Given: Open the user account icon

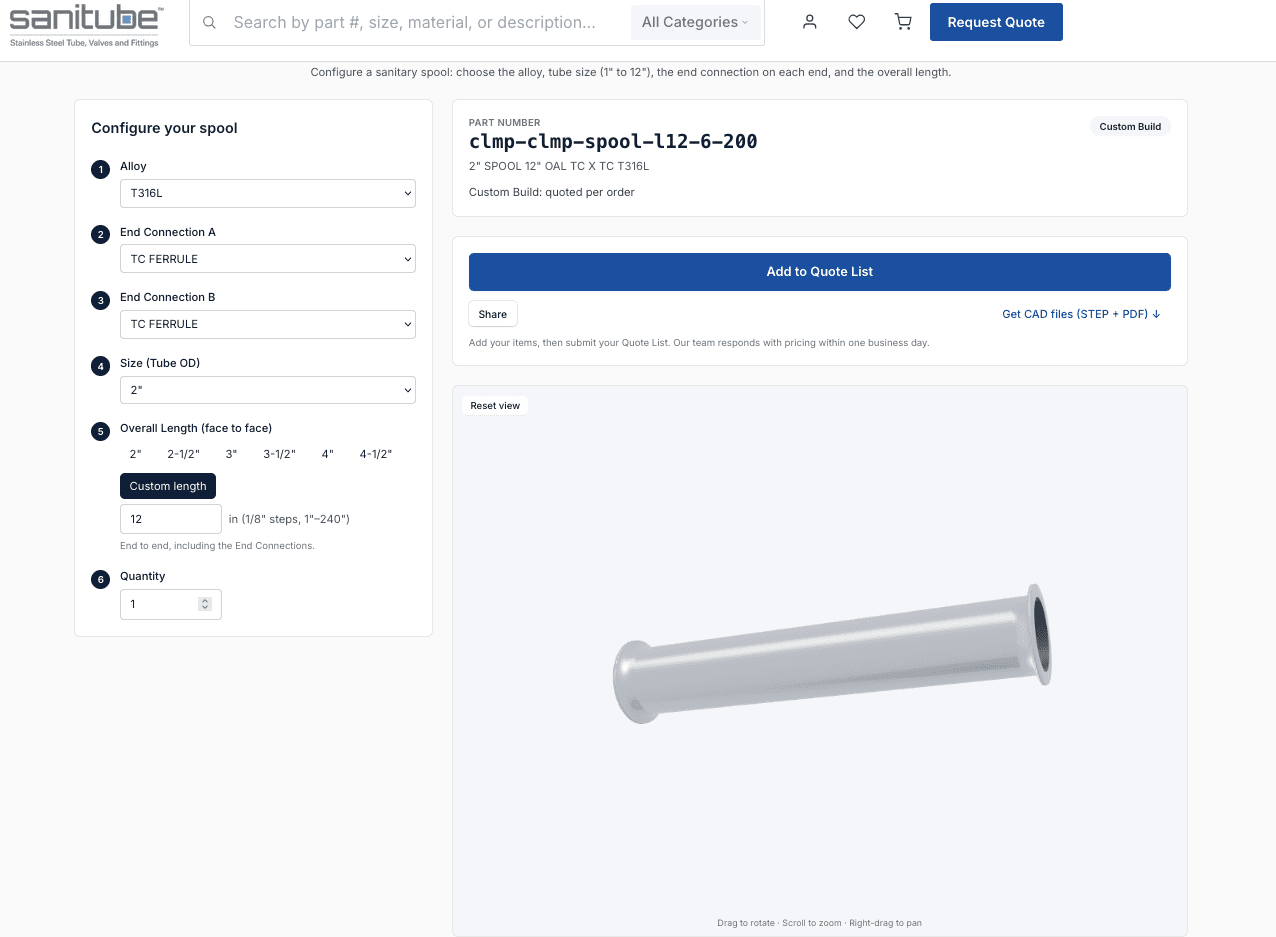Looking at the screenshot, I should [810, 22].
